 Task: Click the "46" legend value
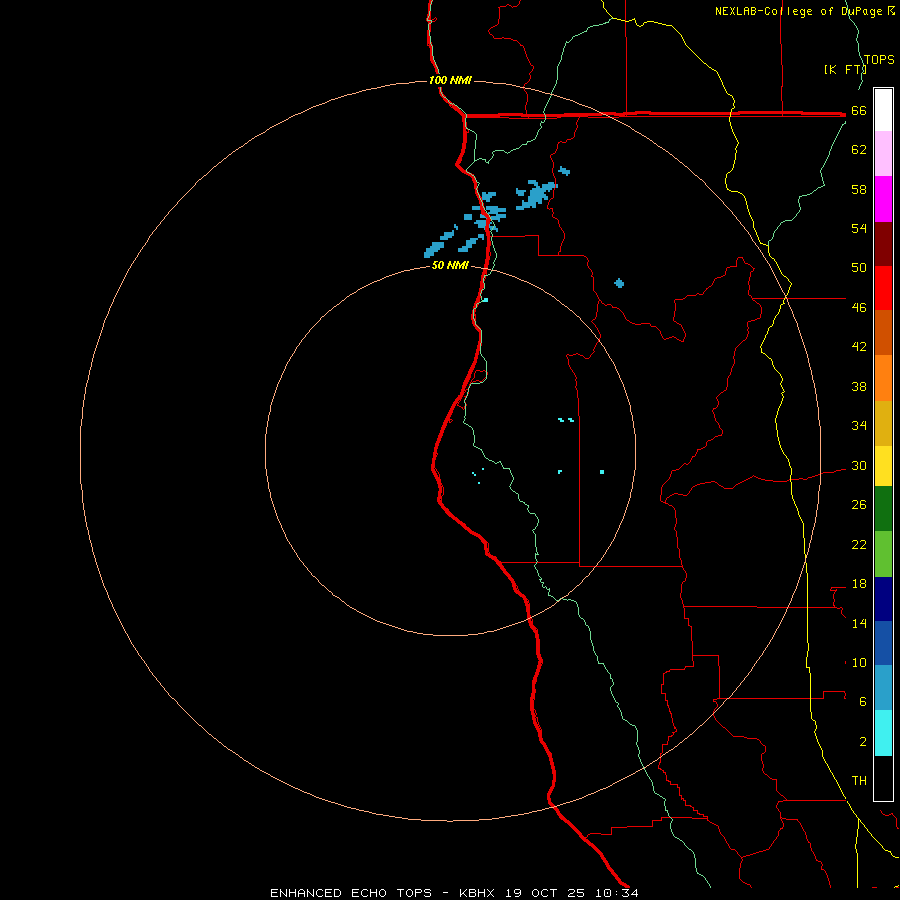pyautogui.click(x=859, y=308)
